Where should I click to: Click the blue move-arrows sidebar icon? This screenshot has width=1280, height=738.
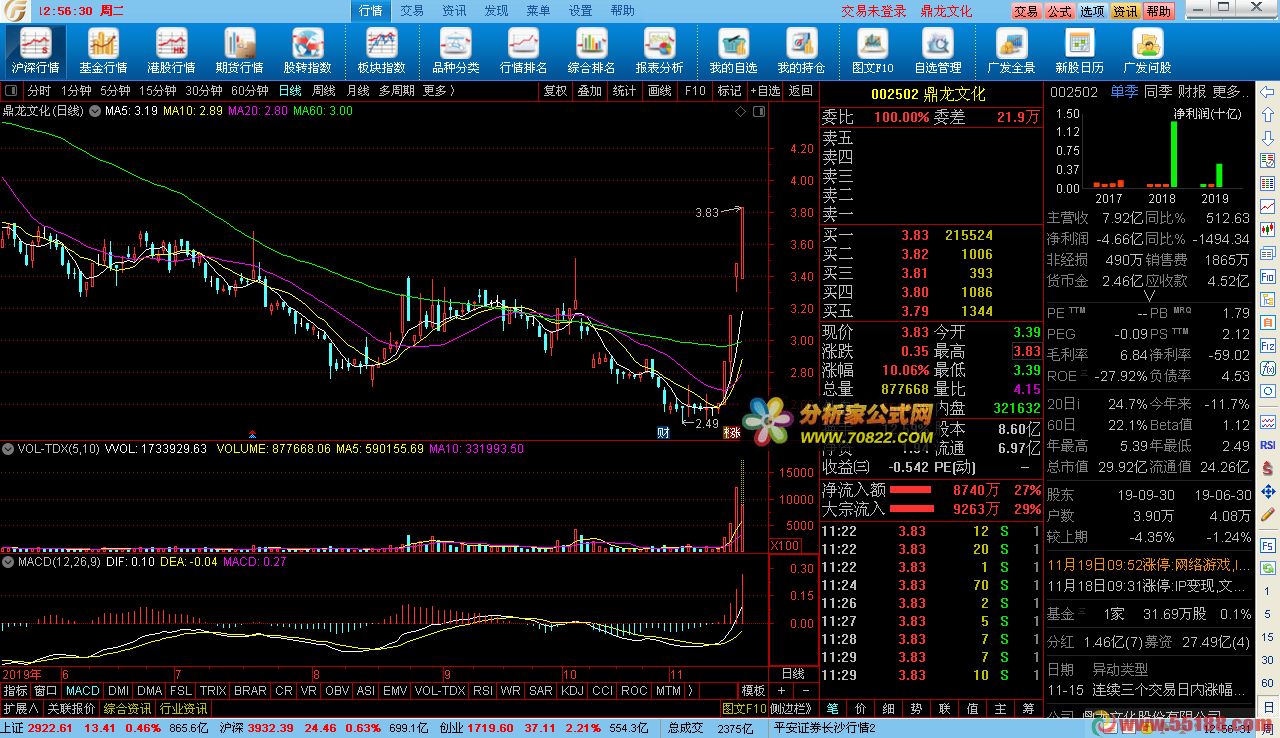click(x=1267, y=490)
